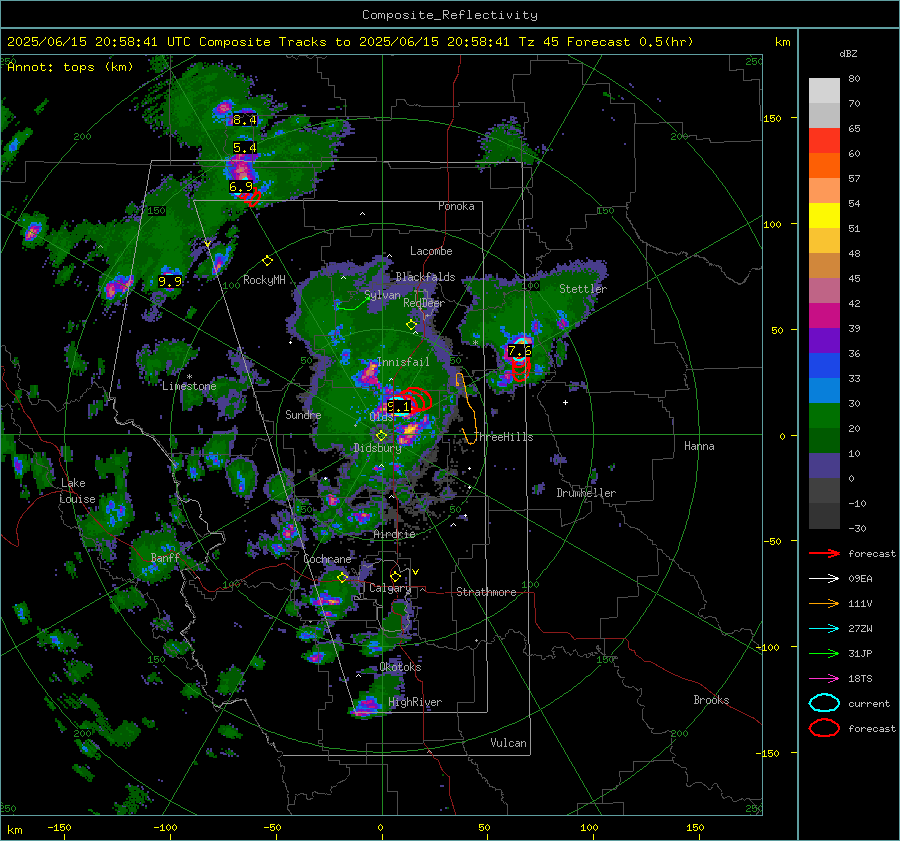Click the yellow diamond marker above Didsbury

click(381, 436)
